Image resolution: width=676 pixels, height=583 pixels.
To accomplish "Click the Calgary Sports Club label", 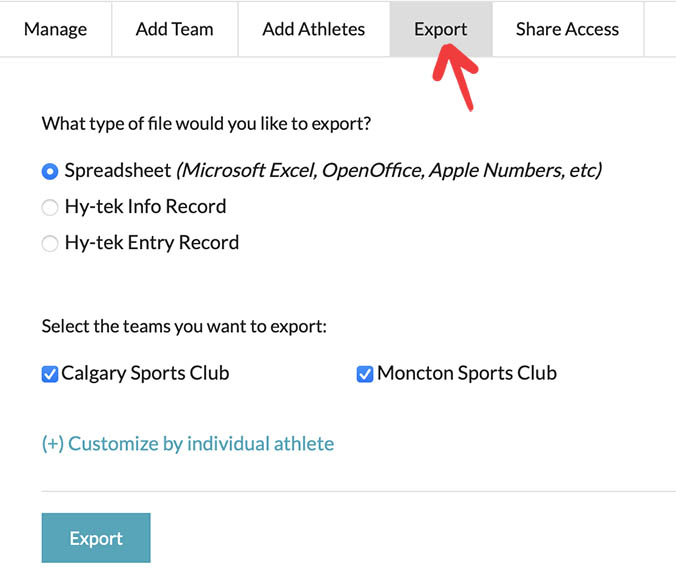I will coord(145,373).
